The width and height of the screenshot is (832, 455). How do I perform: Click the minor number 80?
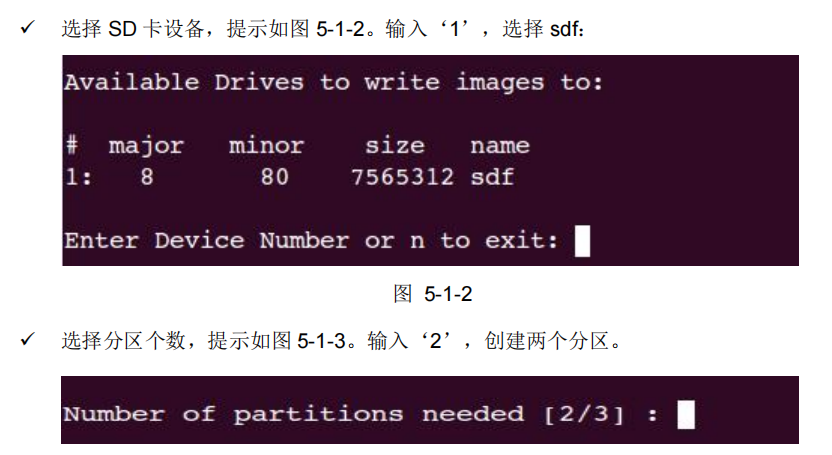click(x=274, y=177)
